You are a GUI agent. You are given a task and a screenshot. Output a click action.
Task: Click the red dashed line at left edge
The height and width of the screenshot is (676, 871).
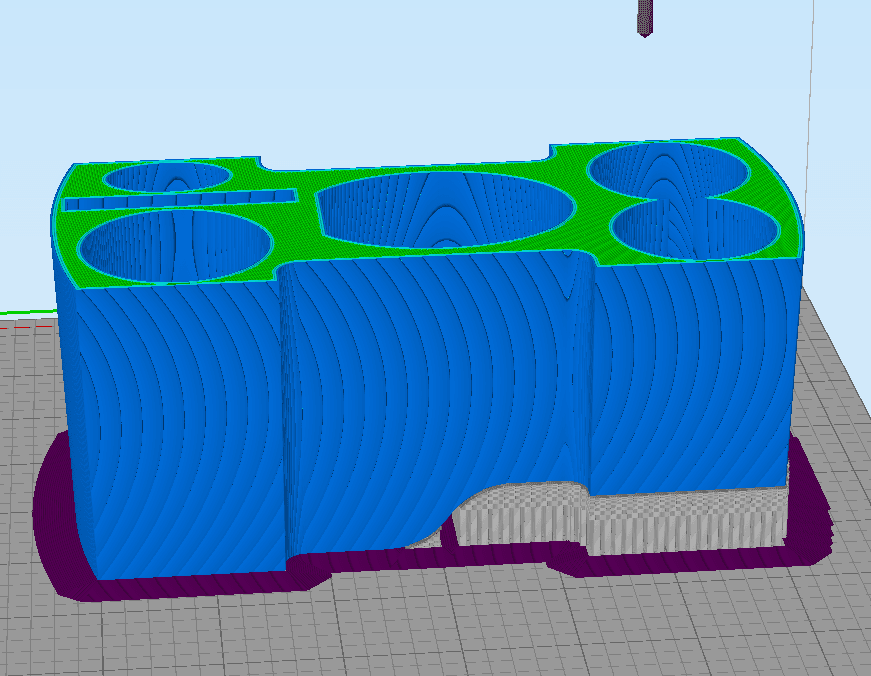pos(28,327)
